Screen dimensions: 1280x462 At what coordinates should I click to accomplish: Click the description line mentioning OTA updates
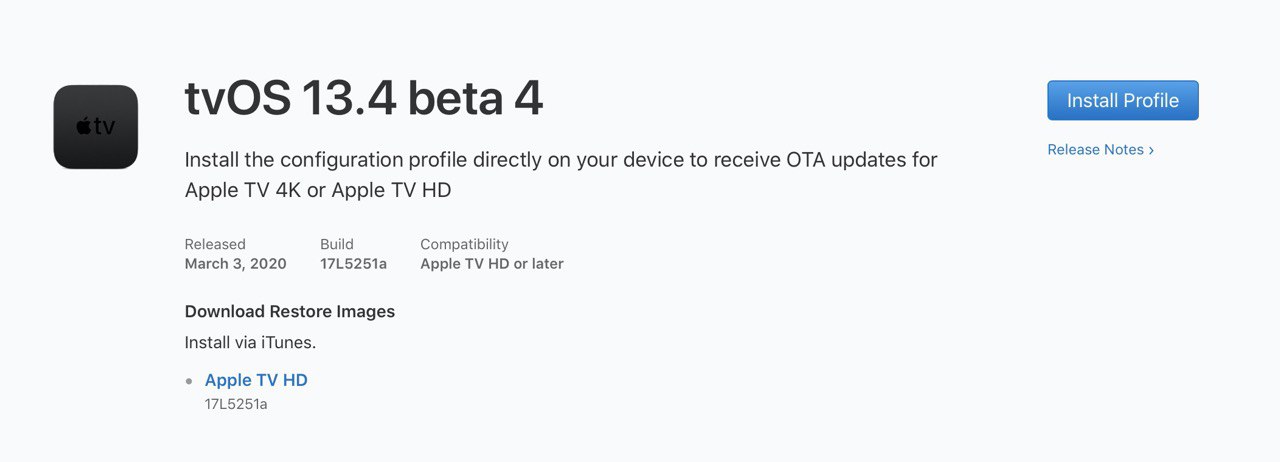point(561,160)
